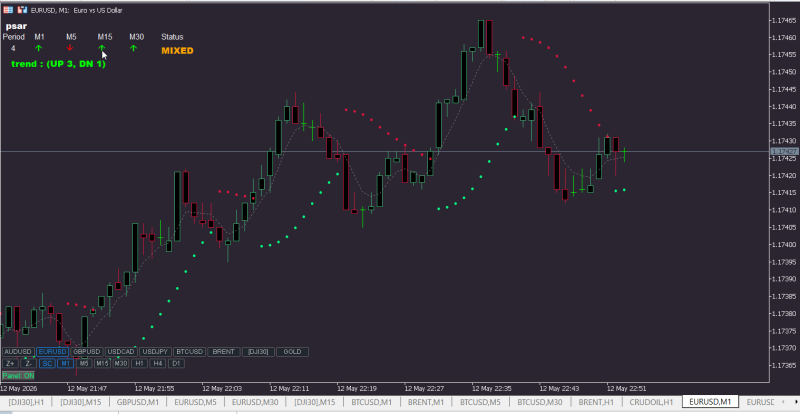This screenshot has width=800, height=414.
Task: Toggle the Panel: ON switch
Action: [x=18, y=376]
